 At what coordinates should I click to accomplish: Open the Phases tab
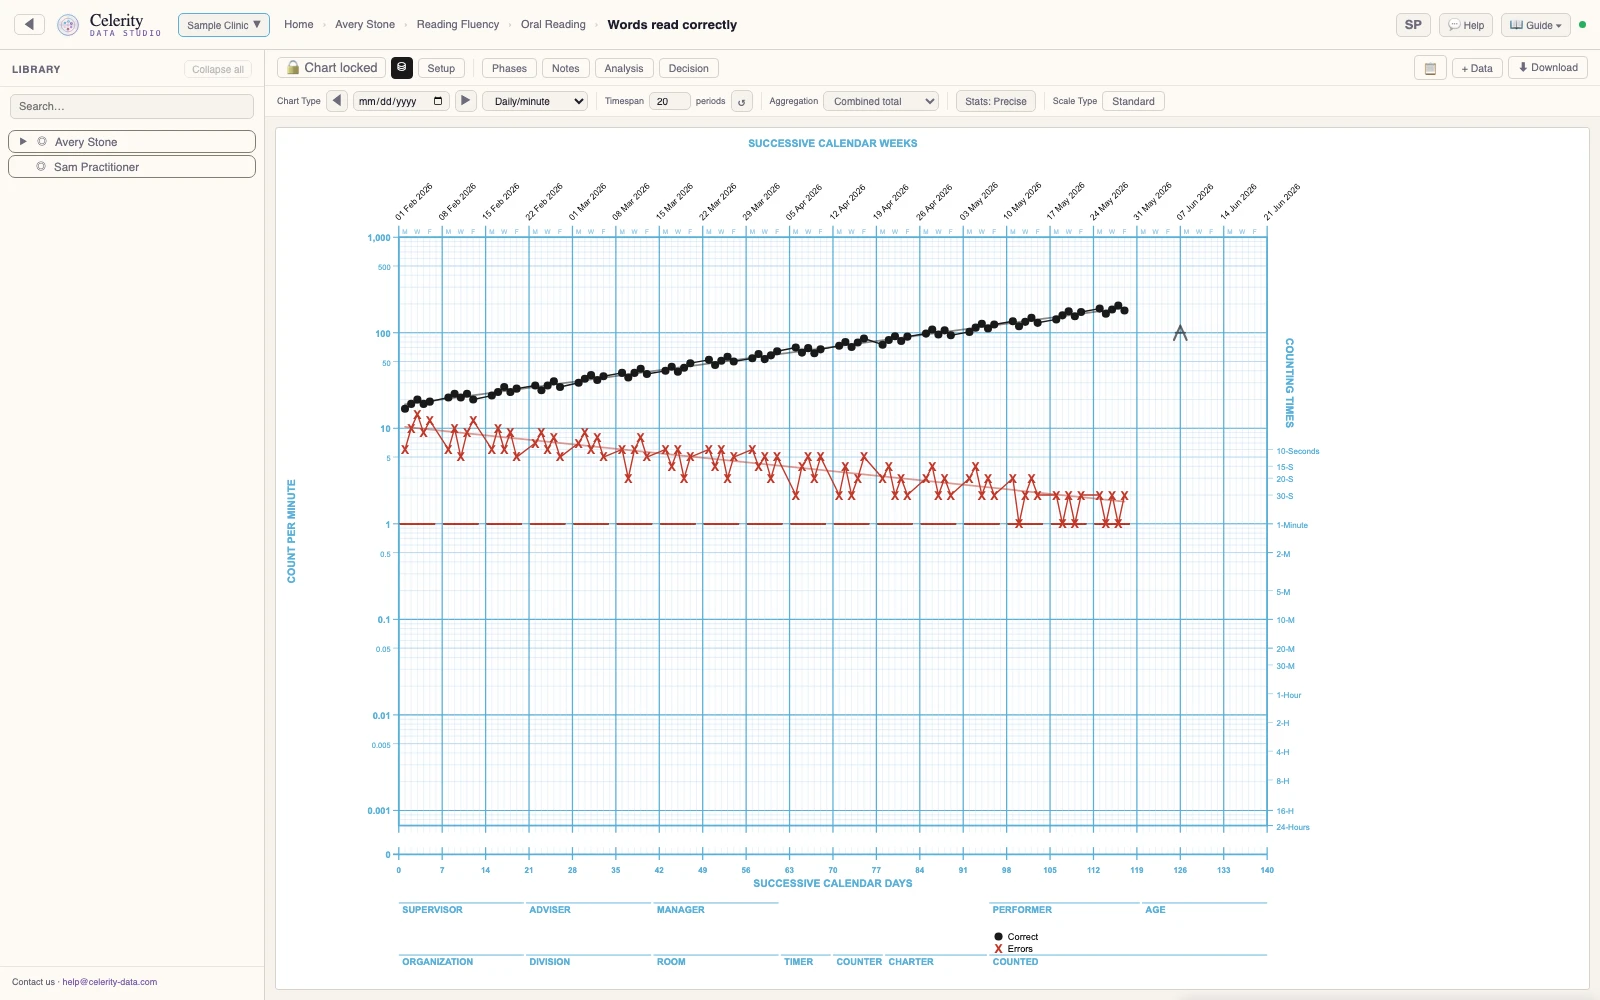point(509,68)
